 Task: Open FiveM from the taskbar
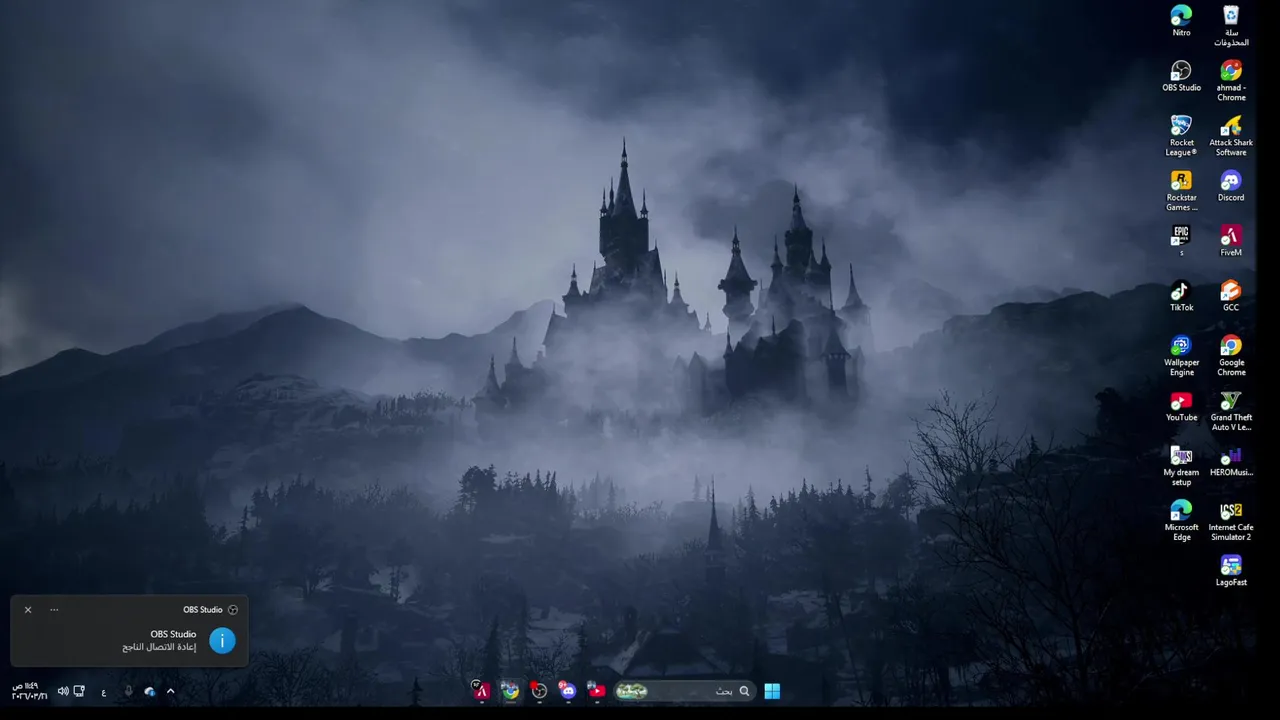[481, 691]
